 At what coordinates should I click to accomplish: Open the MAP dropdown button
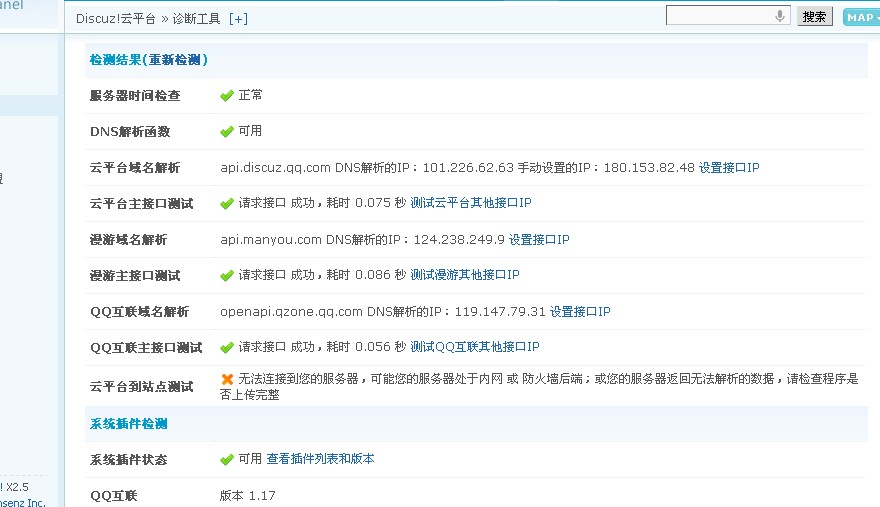[x=862, y=17]
